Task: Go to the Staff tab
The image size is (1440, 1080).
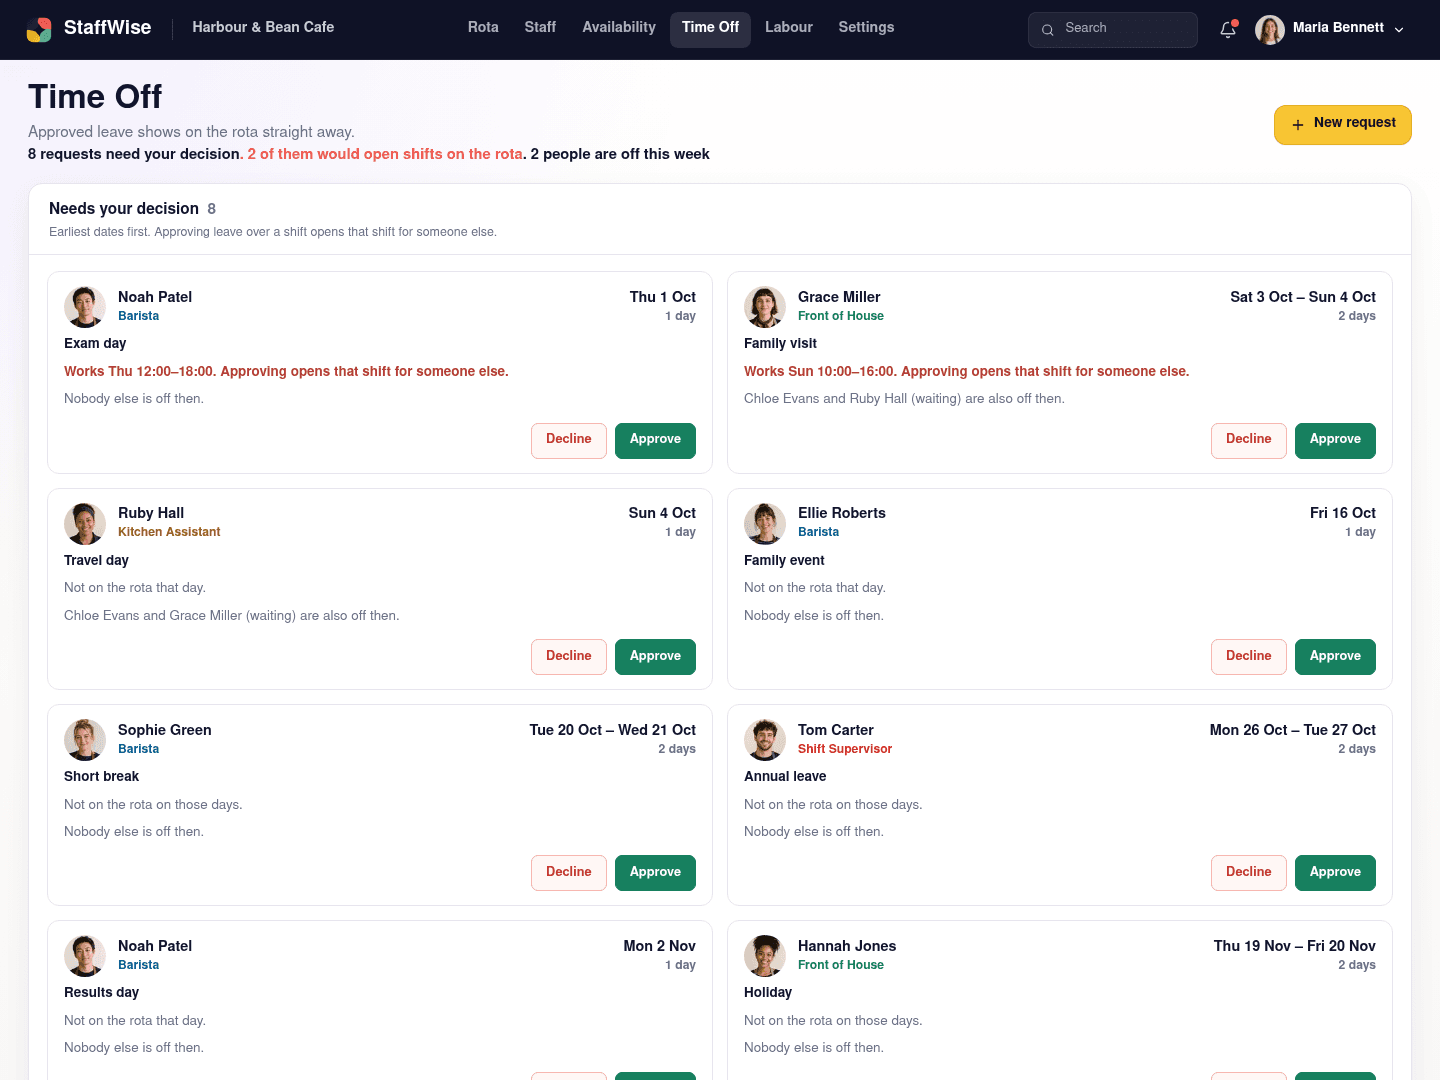Action: [540, 28]
